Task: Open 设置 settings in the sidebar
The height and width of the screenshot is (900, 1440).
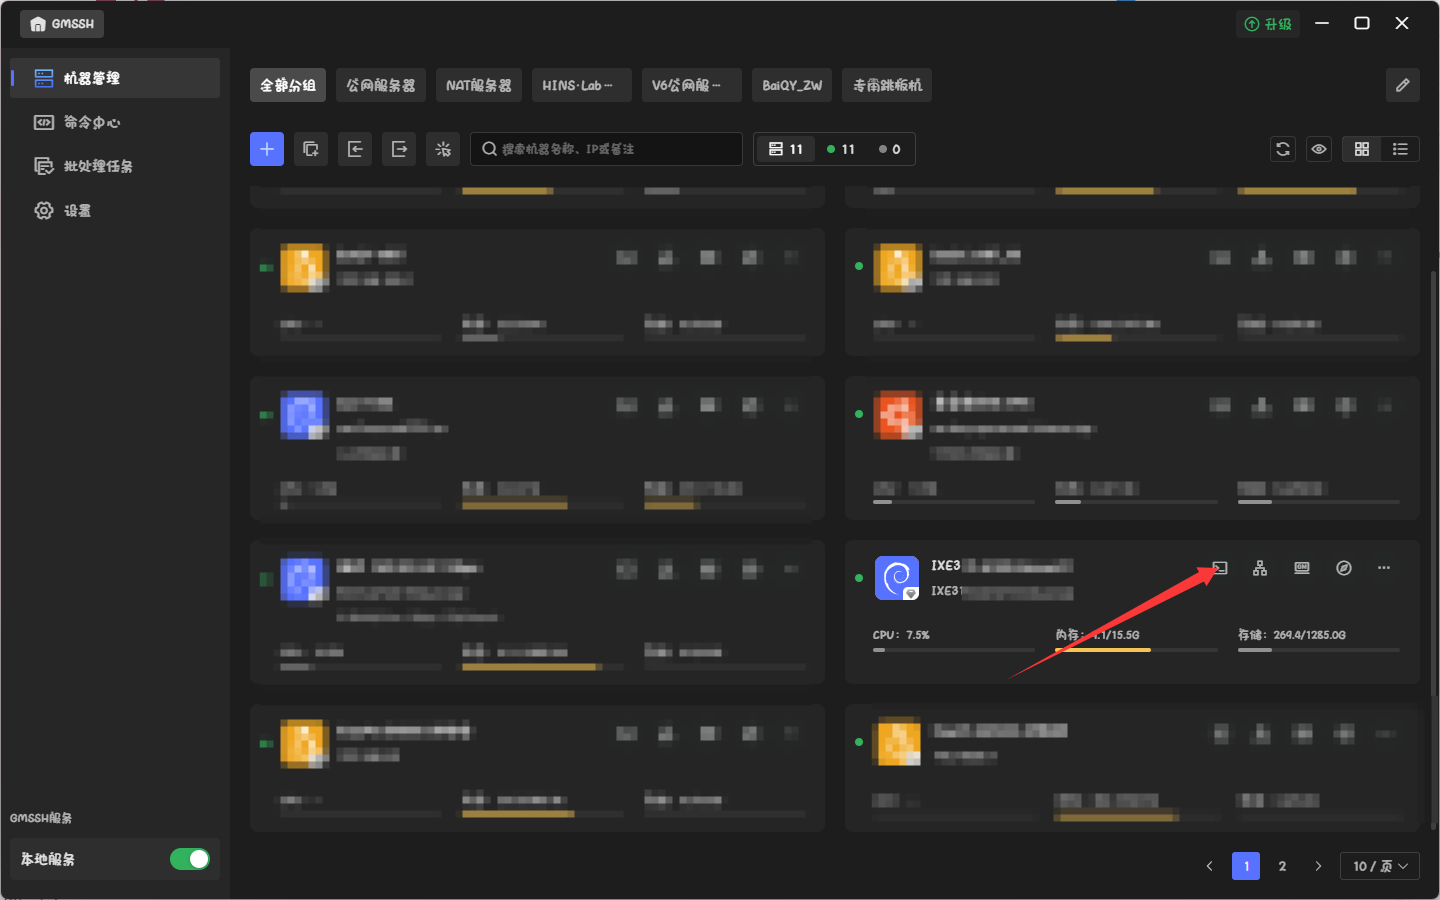Action: 115,210
